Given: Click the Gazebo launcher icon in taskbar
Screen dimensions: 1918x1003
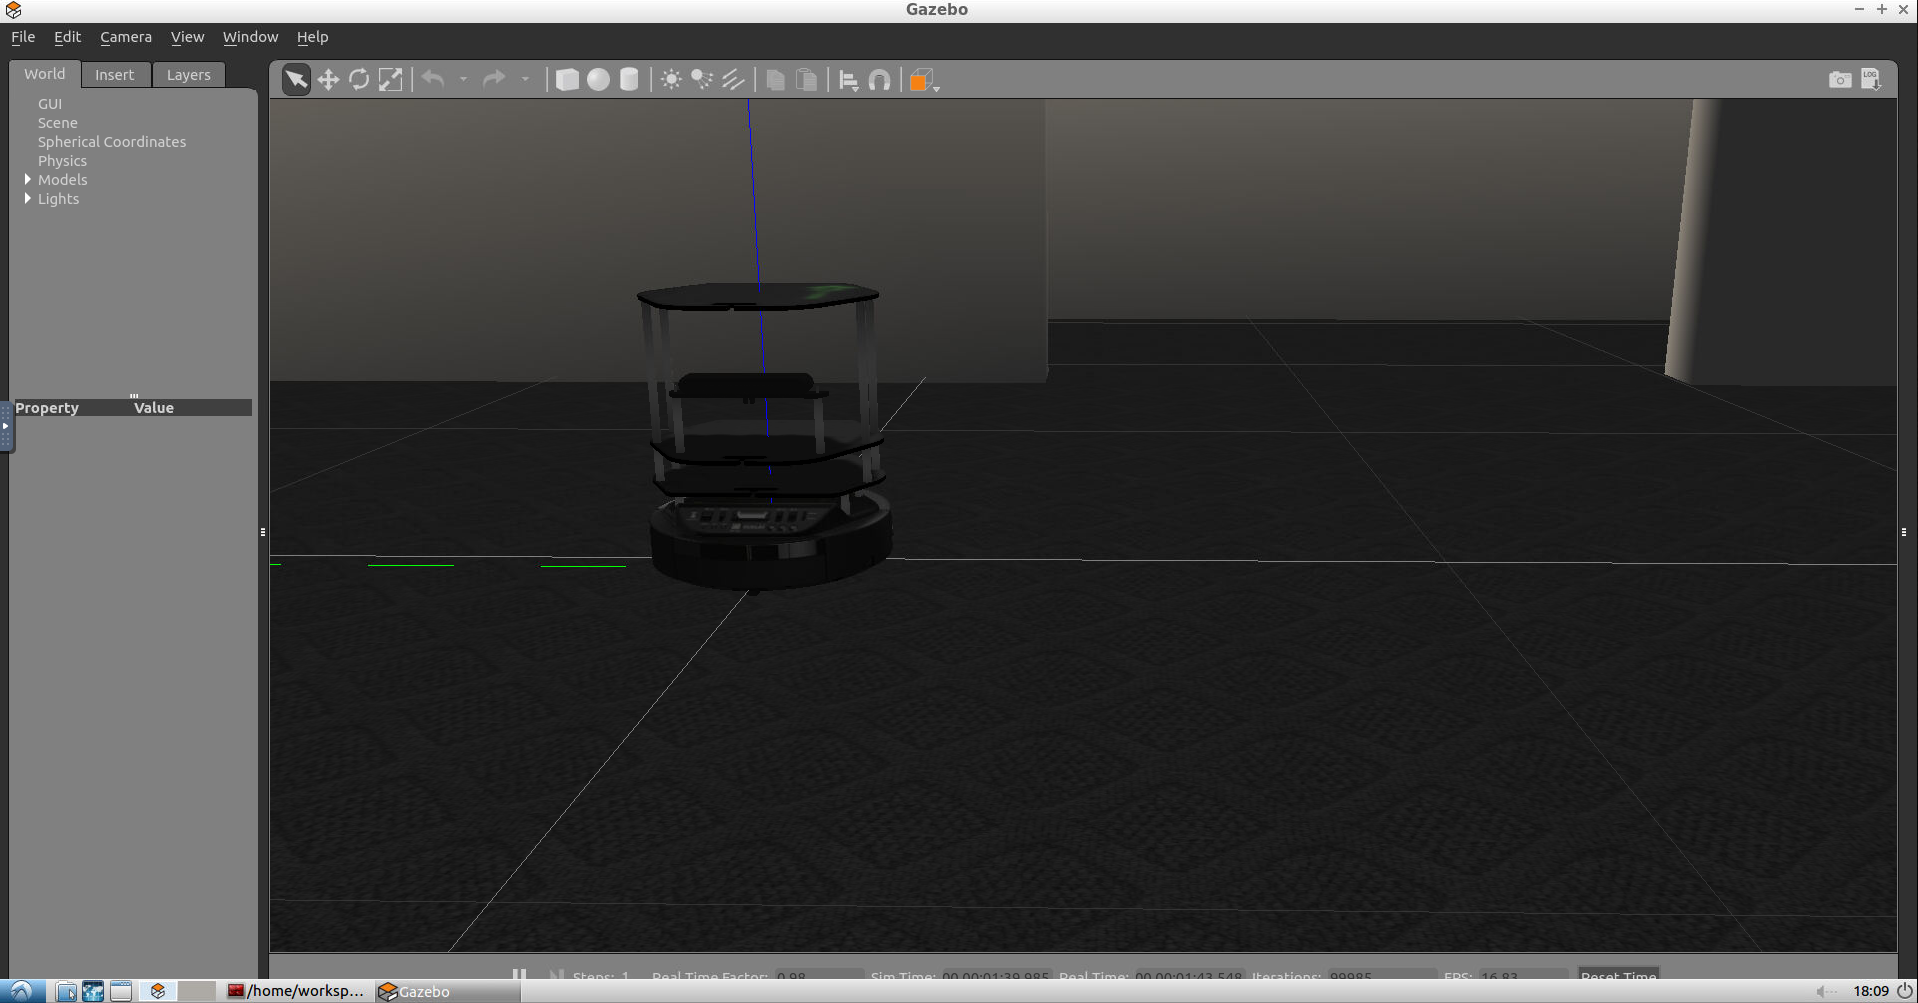Looking at the screenshot, I should click(158, 991).
